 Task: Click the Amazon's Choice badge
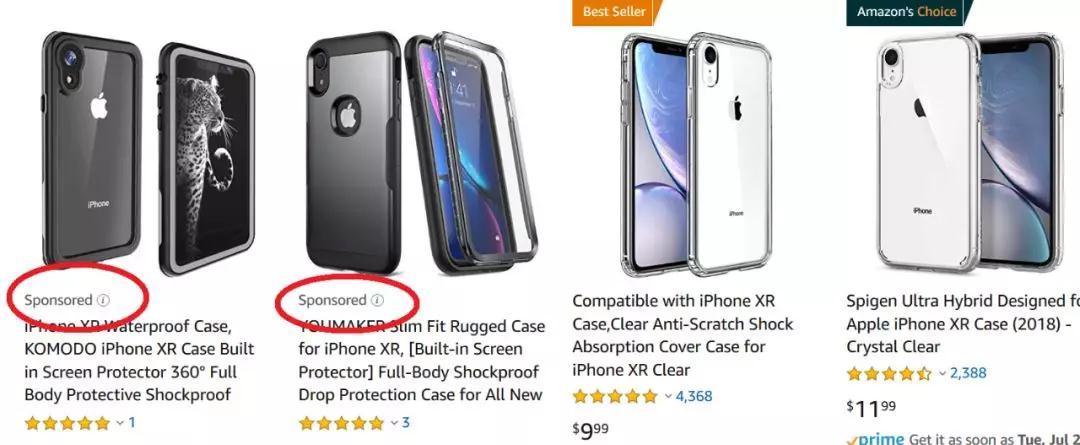coord(906,12)
